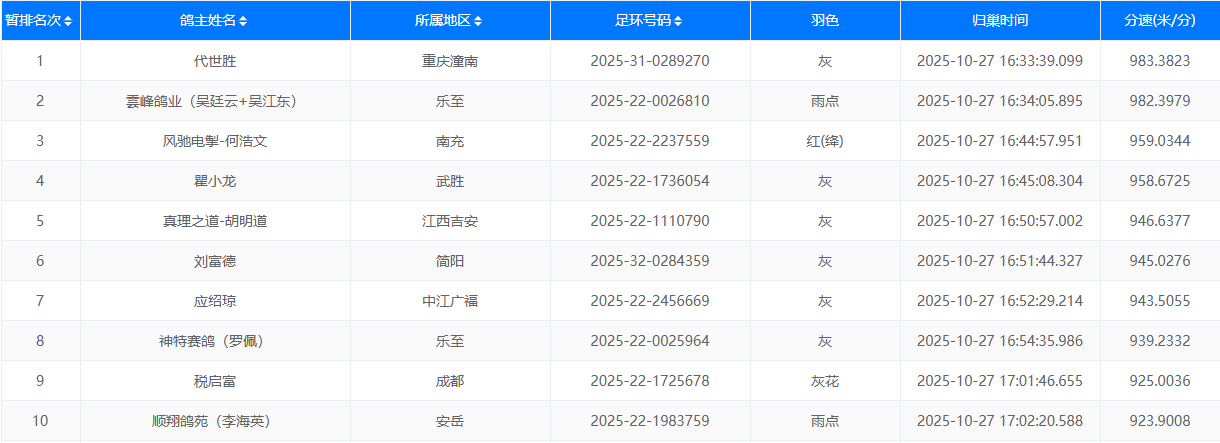Click the sort arrows beside 所属地区
The width and height of the screenshot is (1220, 443).
[479, 21]
